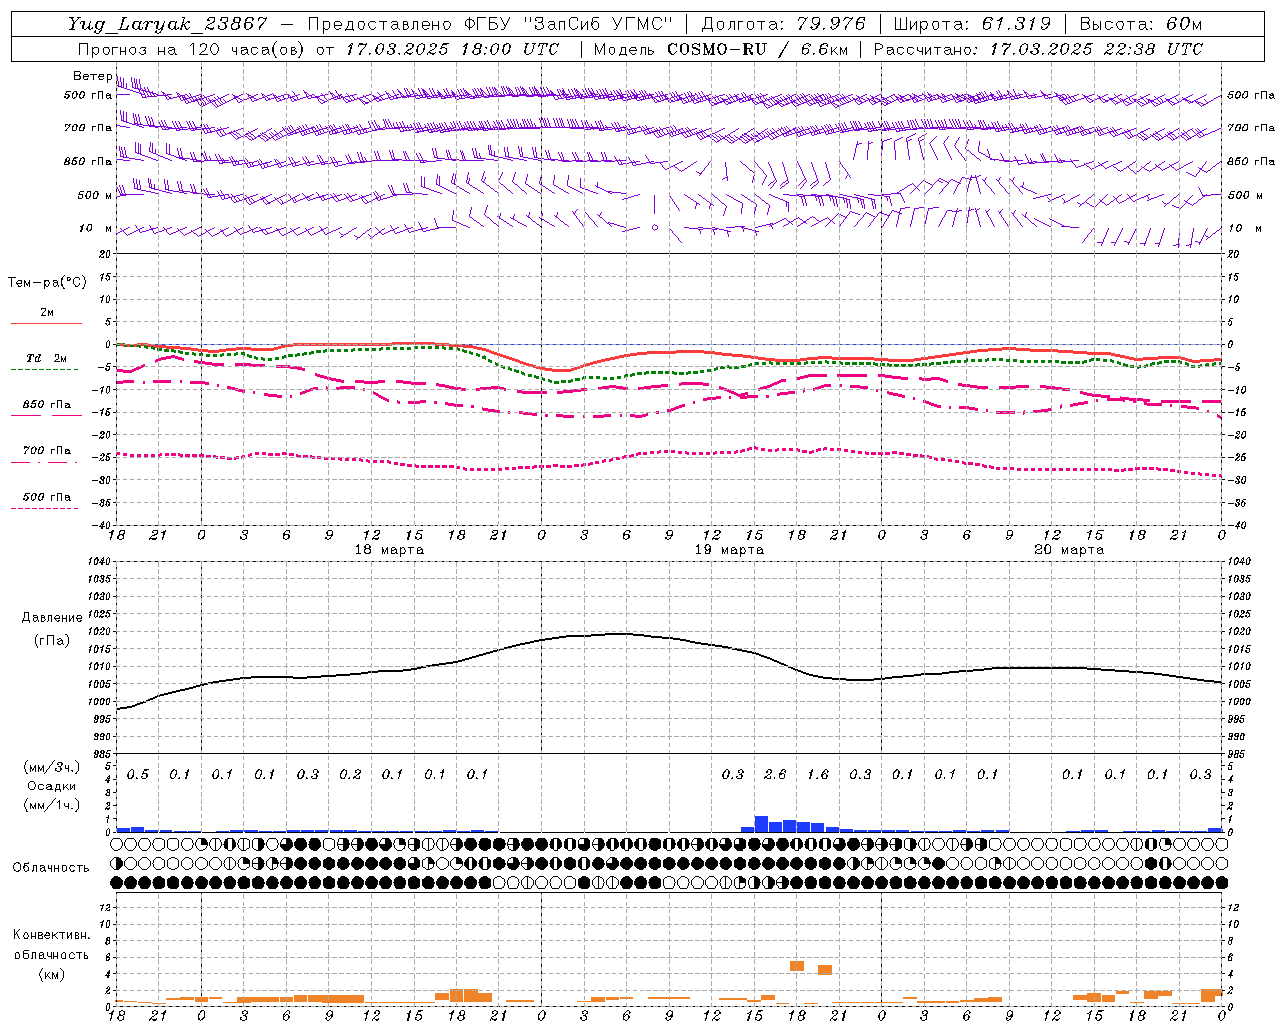Click the calm-wind circle in the 10 м row
Screen dimensions: 1280x1024
coord(655,228)
